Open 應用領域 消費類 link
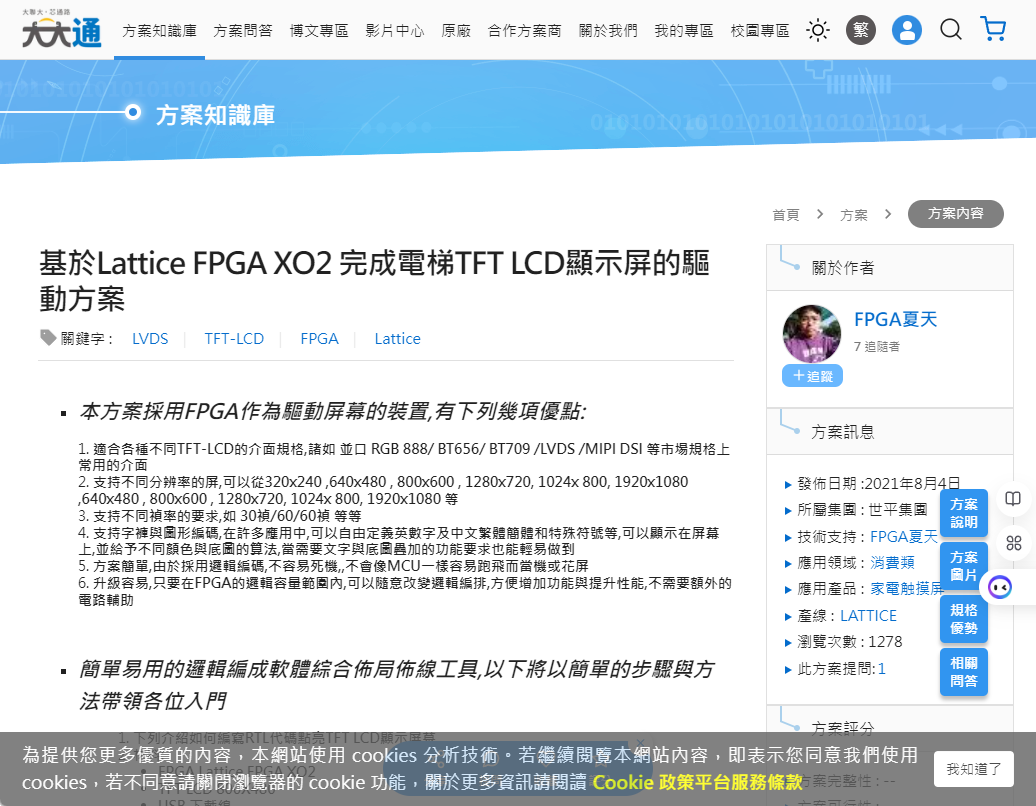The height and width of the screenshot is (806, 1036). click(892, 563)
